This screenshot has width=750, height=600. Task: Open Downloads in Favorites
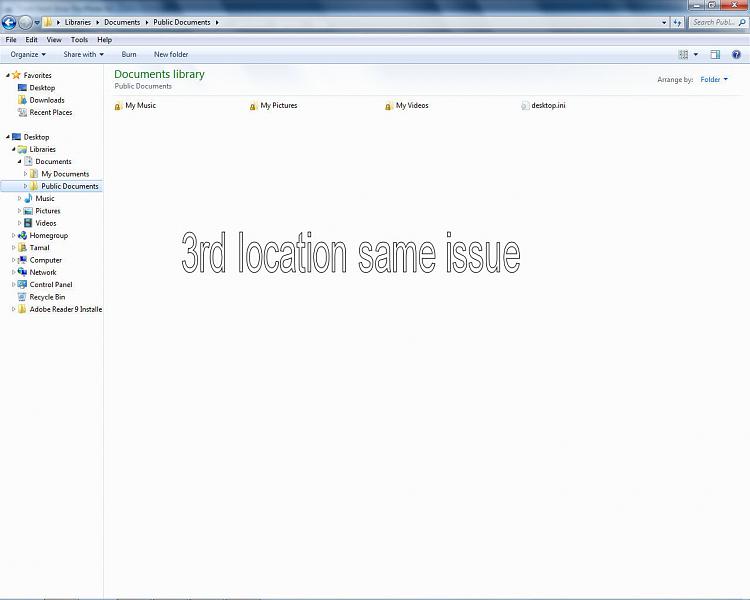click(x=41, y=100)
